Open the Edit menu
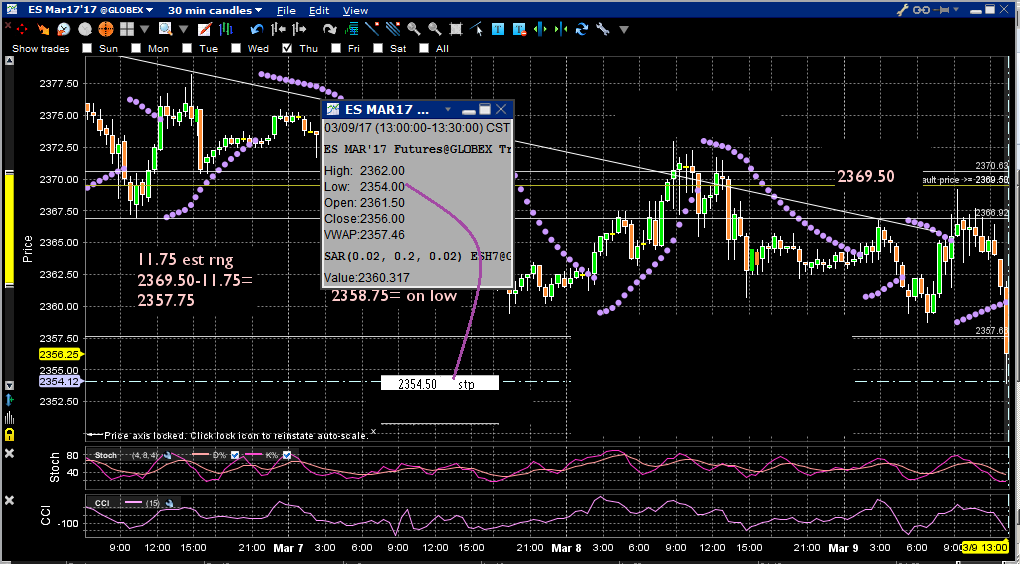 coord(319,10)
